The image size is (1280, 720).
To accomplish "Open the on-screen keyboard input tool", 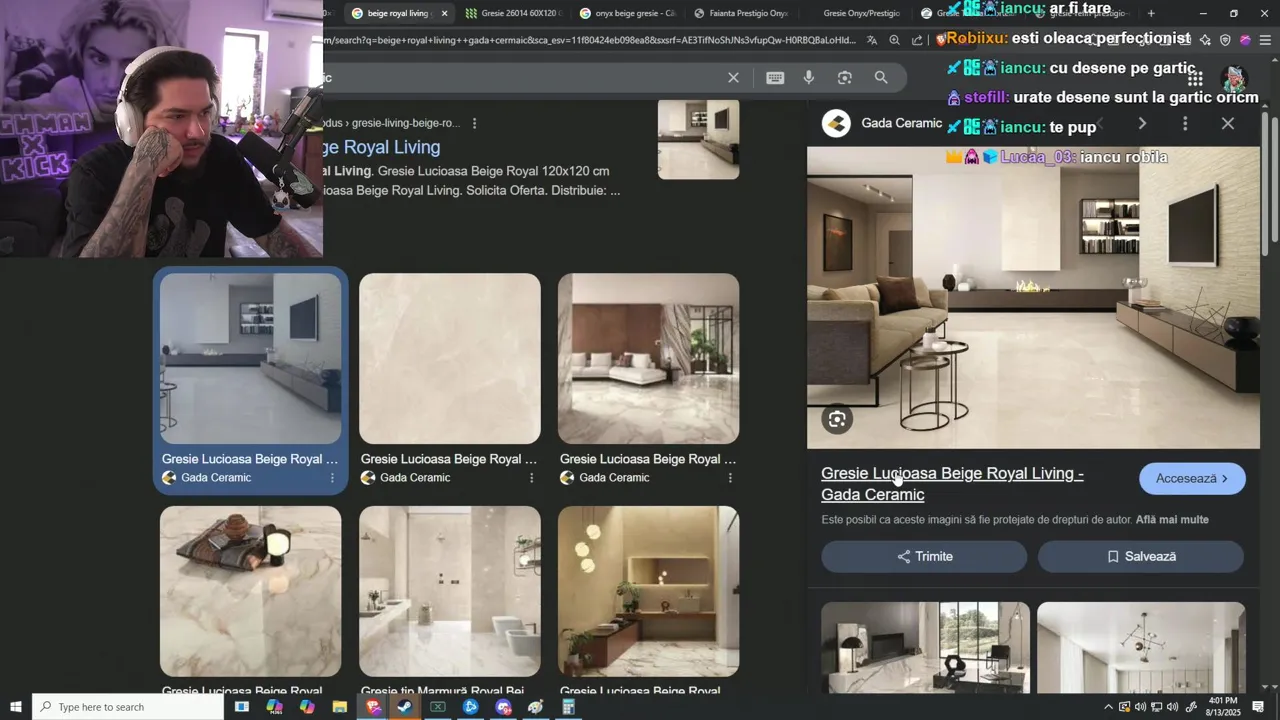I will (775, 78).
